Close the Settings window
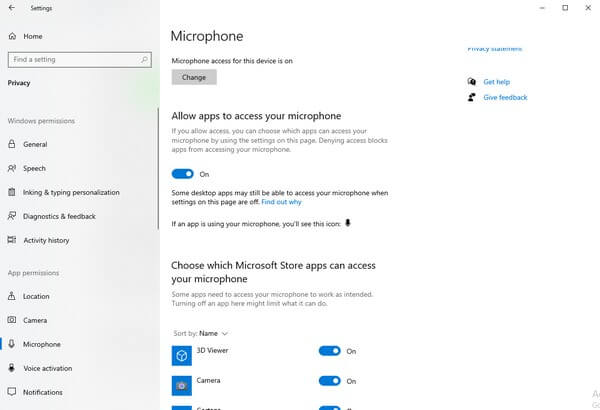This screenshot has height=410, width=600. click(x=588, y=8)
